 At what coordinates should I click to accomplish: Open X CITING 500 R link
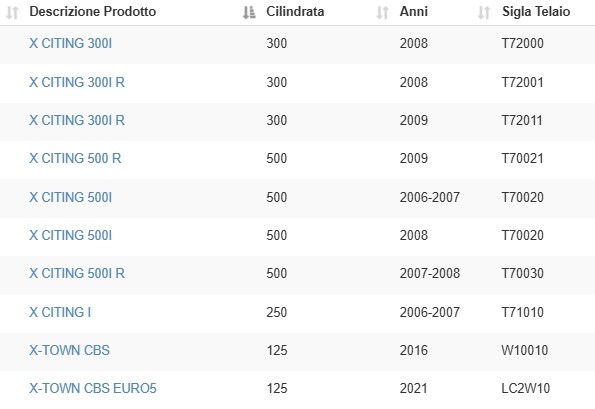click(75, 158)
